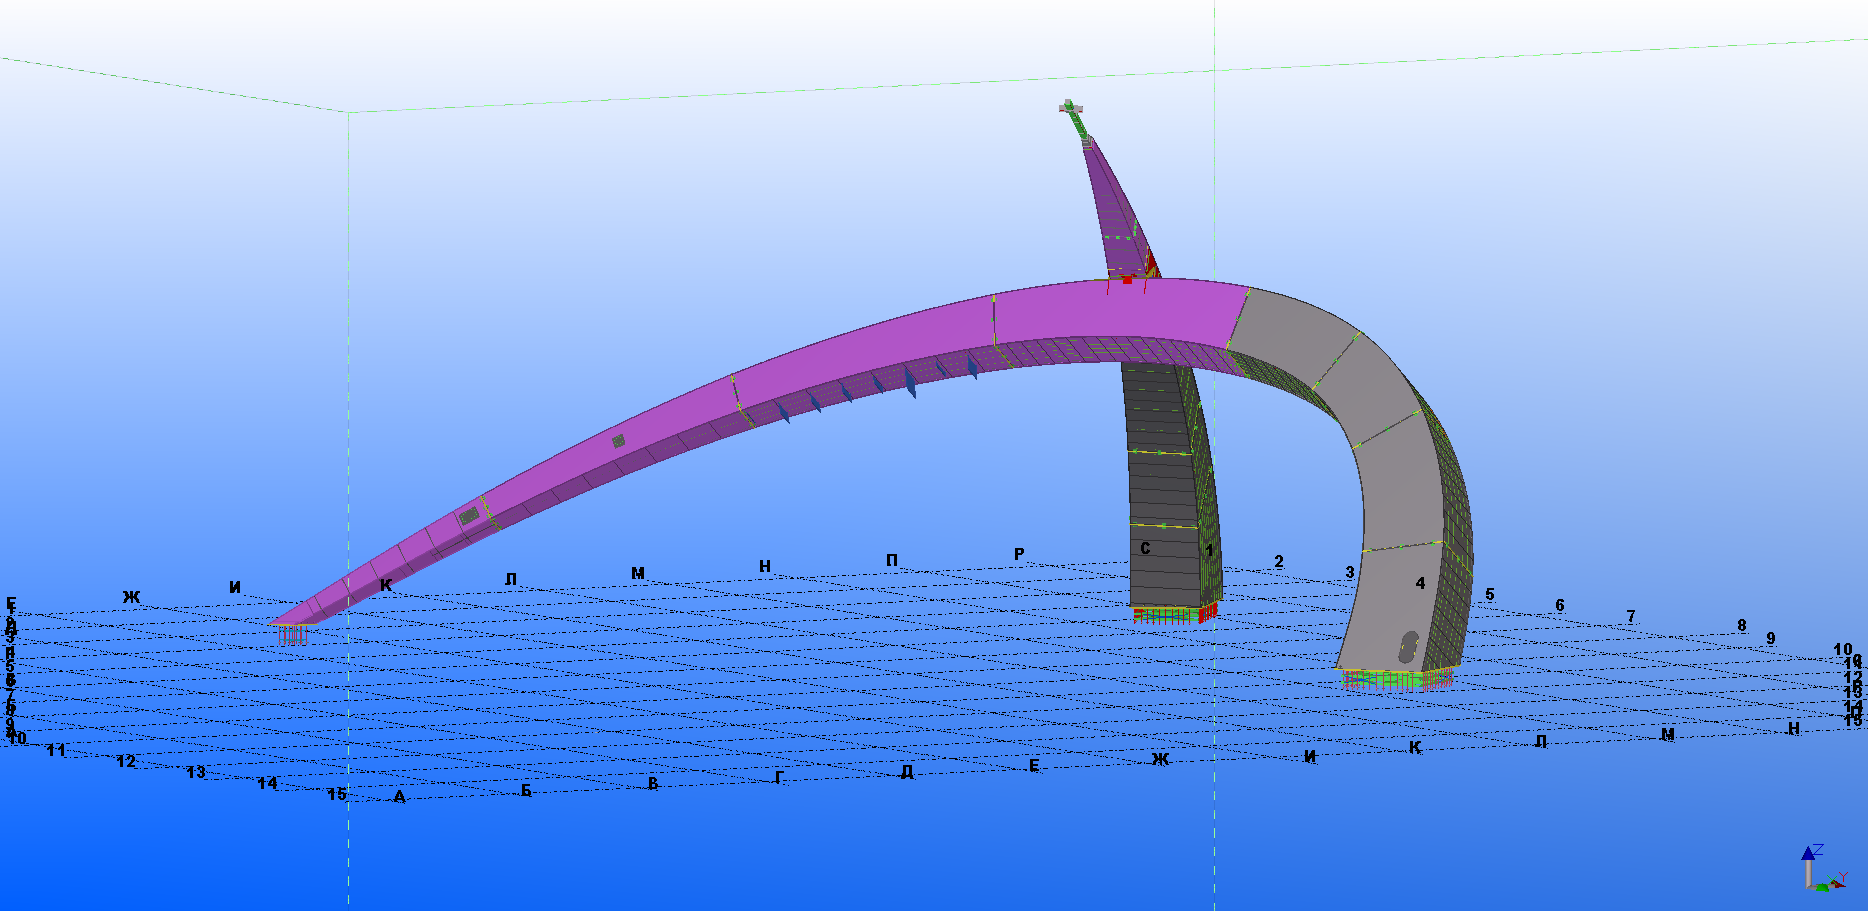Viewport: 1868px width, 911px height.
Task: Click the red connection at the spire base
Action: point(1127,280)
